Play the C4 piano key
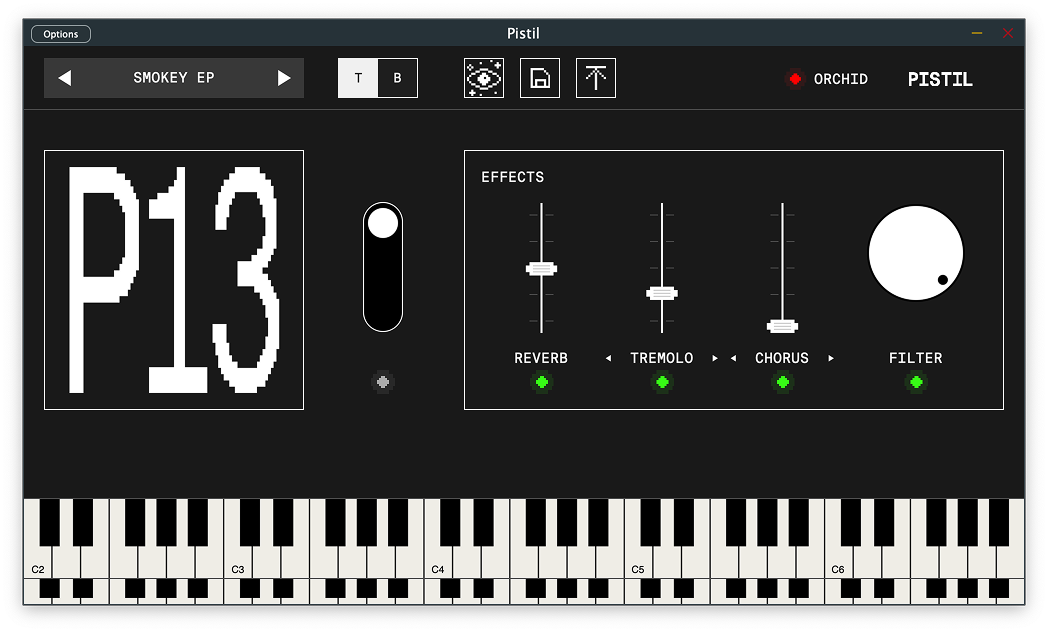Screen dimensions: 1048x632 click(438, 561)
